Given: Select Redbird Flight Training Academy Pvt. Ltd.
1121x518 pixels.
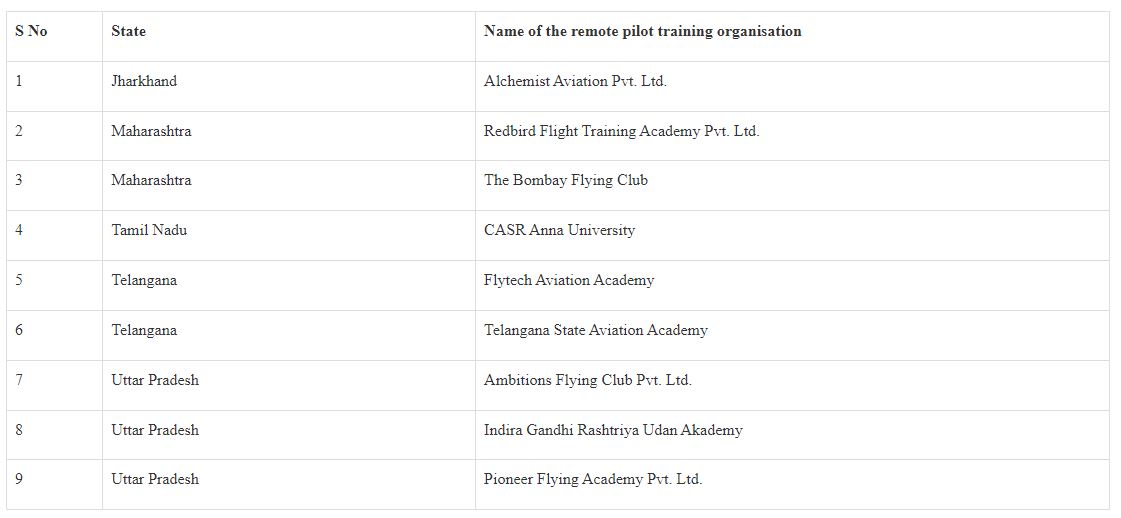Looking at the screenshot, I should pos(621,131).
